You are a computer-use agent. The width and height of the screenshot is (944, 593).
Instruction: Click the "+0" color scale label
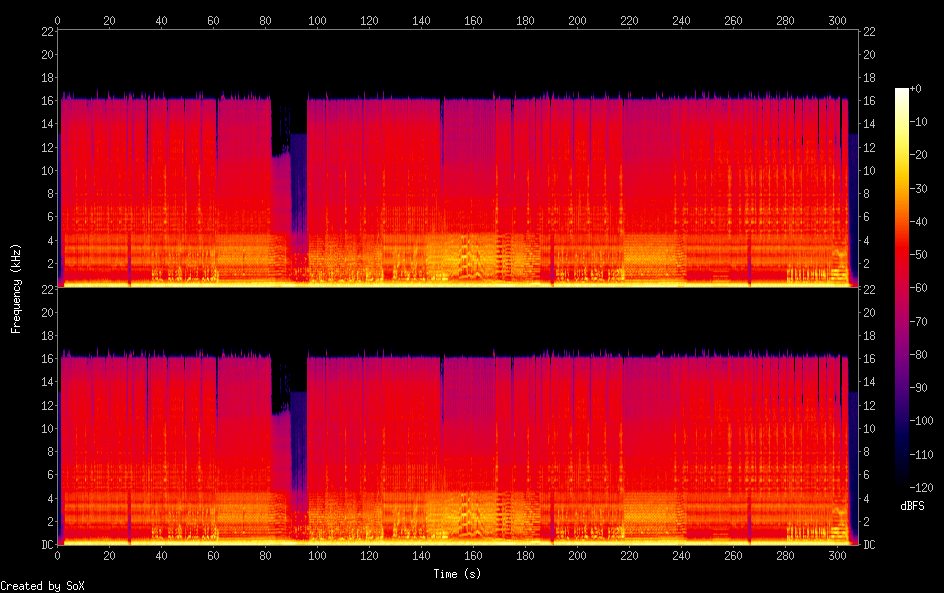915,88
